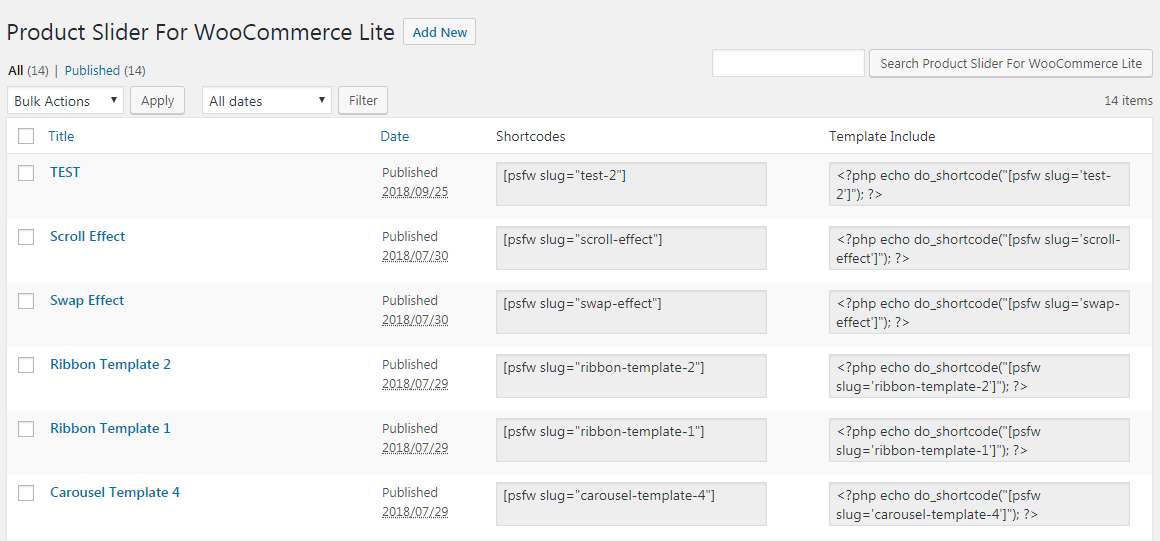Select the ribbon-template-2 shortcode field
The image size is (1160, 541).
pyautogui.click(x=631, y=376)
